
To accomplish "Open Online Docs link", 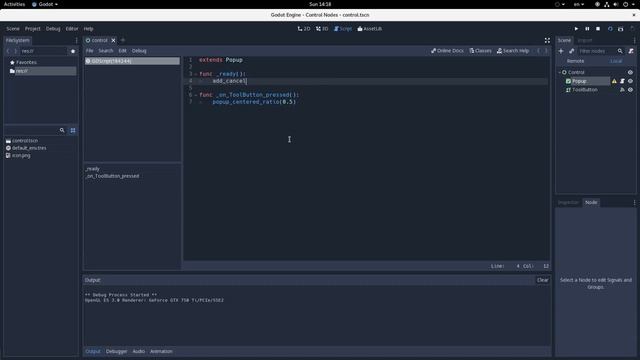I will coord(447,51).
